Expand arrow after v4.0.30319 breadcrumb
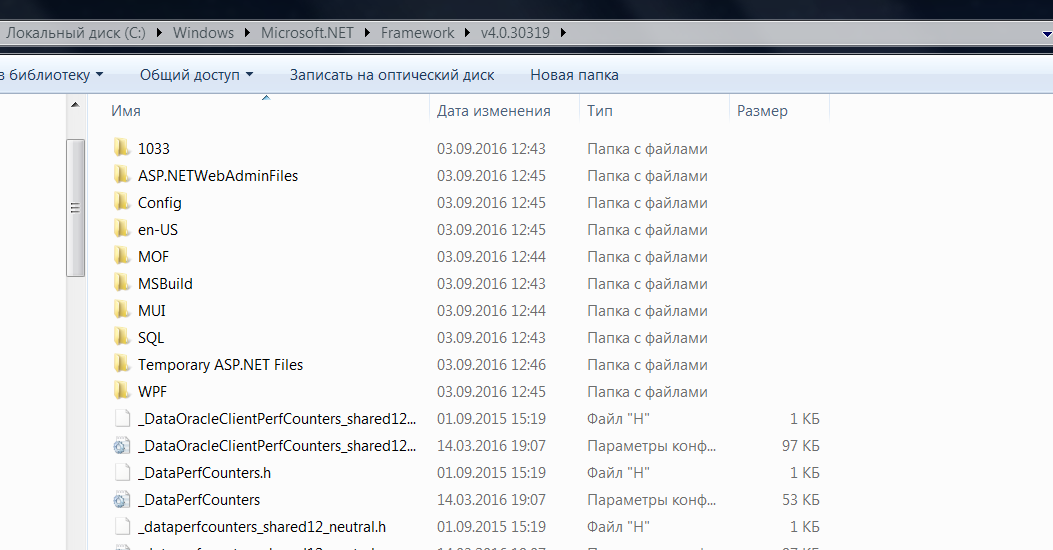 562,32
